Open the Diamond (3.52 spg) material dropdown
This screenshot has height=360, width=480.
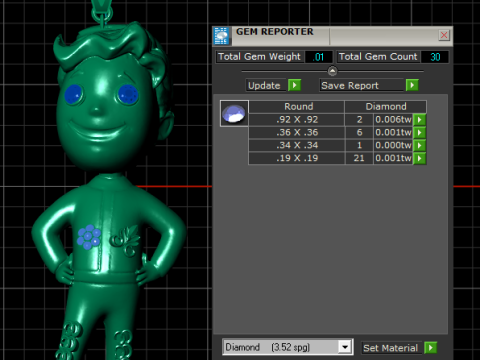[345, 347]
